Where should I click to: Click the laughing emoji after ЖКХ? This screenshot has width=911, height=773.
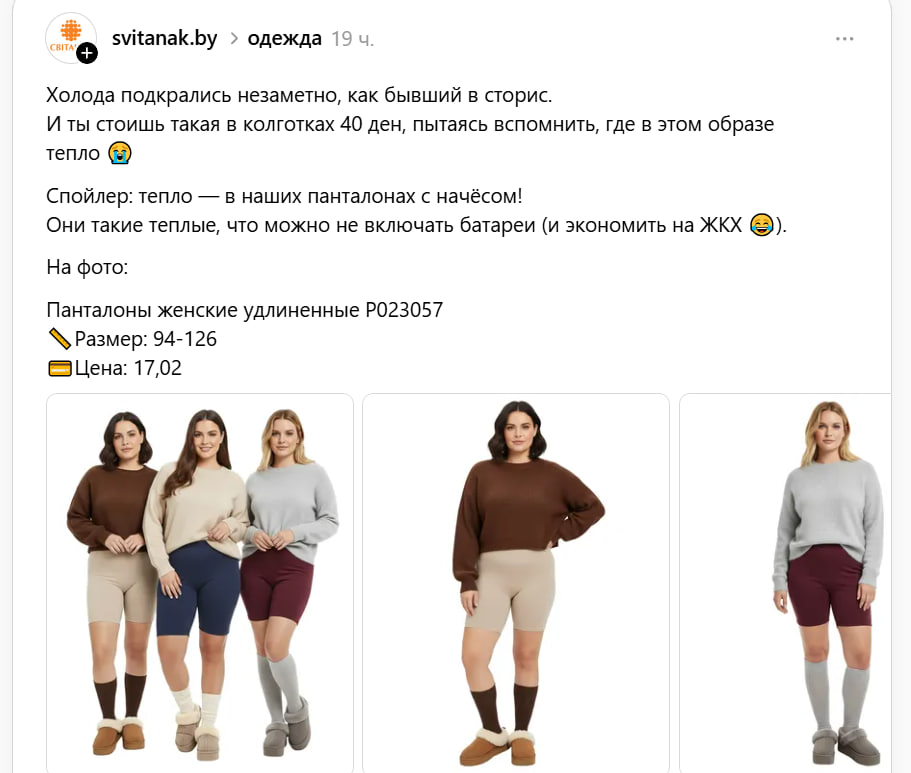pyautogui.click(x=761, y=224)
